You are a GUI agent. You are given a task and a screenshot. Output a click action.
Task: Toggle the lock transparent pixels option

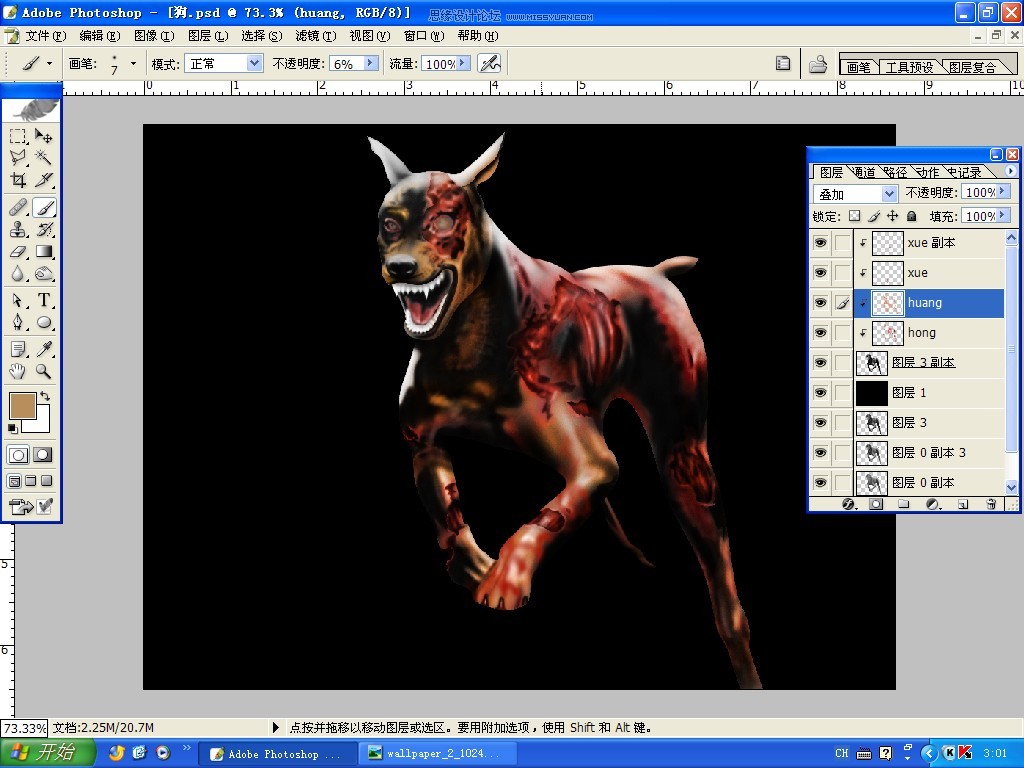pyautogui.click(x=854, y=216)
